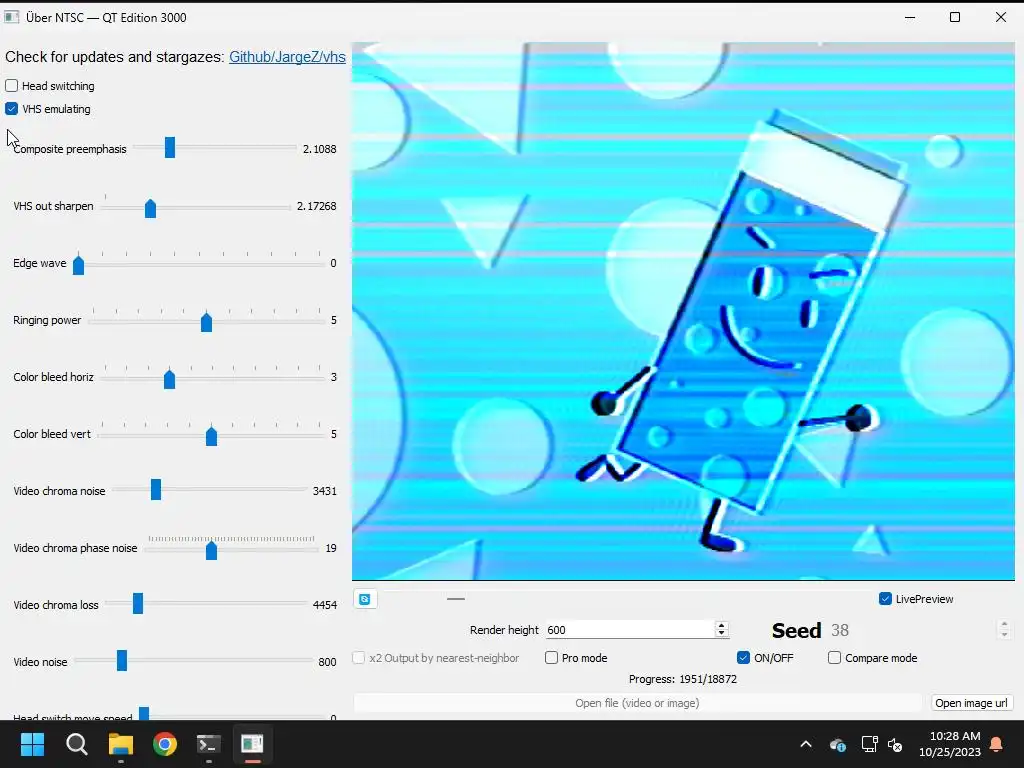The image size is (1024, 768).
Task: Click the taskbar clock and date
Action: [x=950, y=744]
